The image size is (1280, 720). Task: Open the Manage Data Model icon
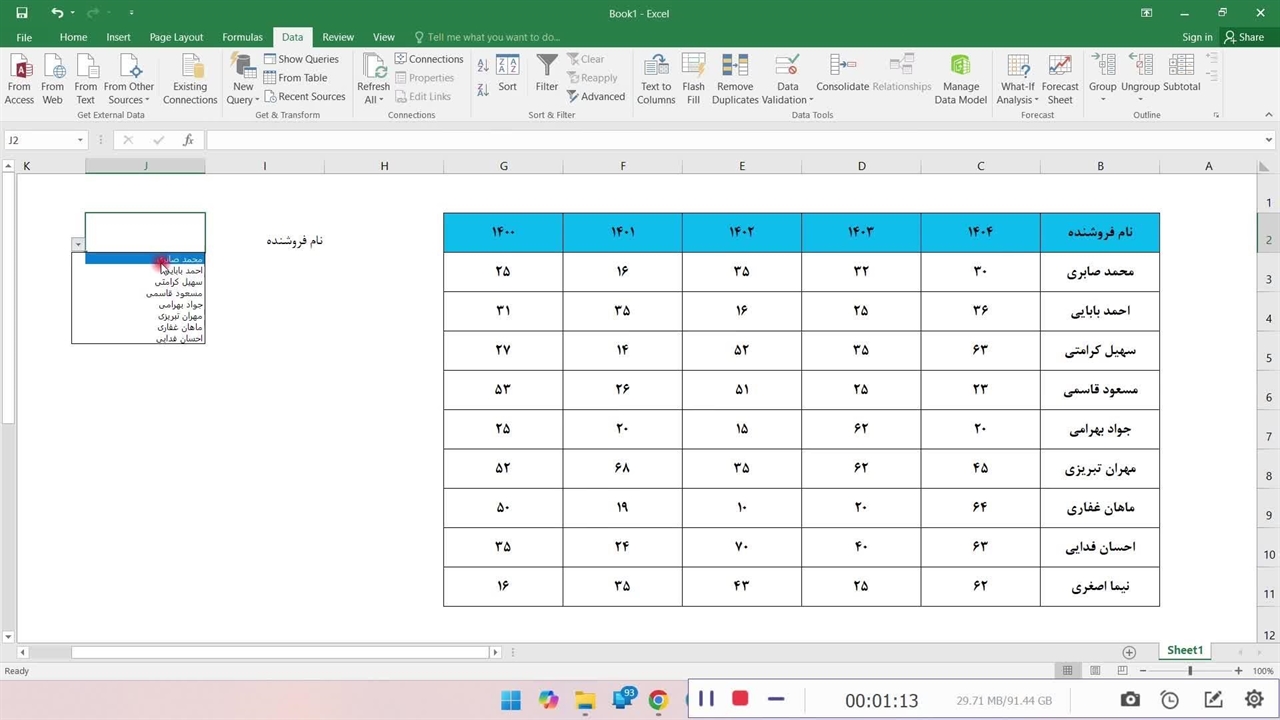click(x=960, y=68)
